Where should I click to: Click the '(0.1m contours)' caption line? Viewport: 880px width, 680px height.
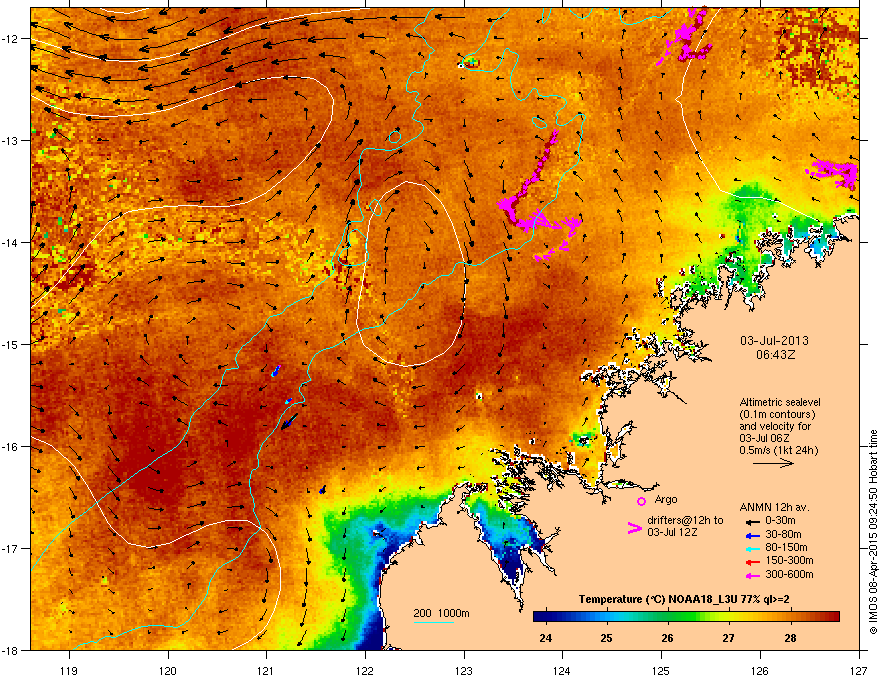coord(777,415)
